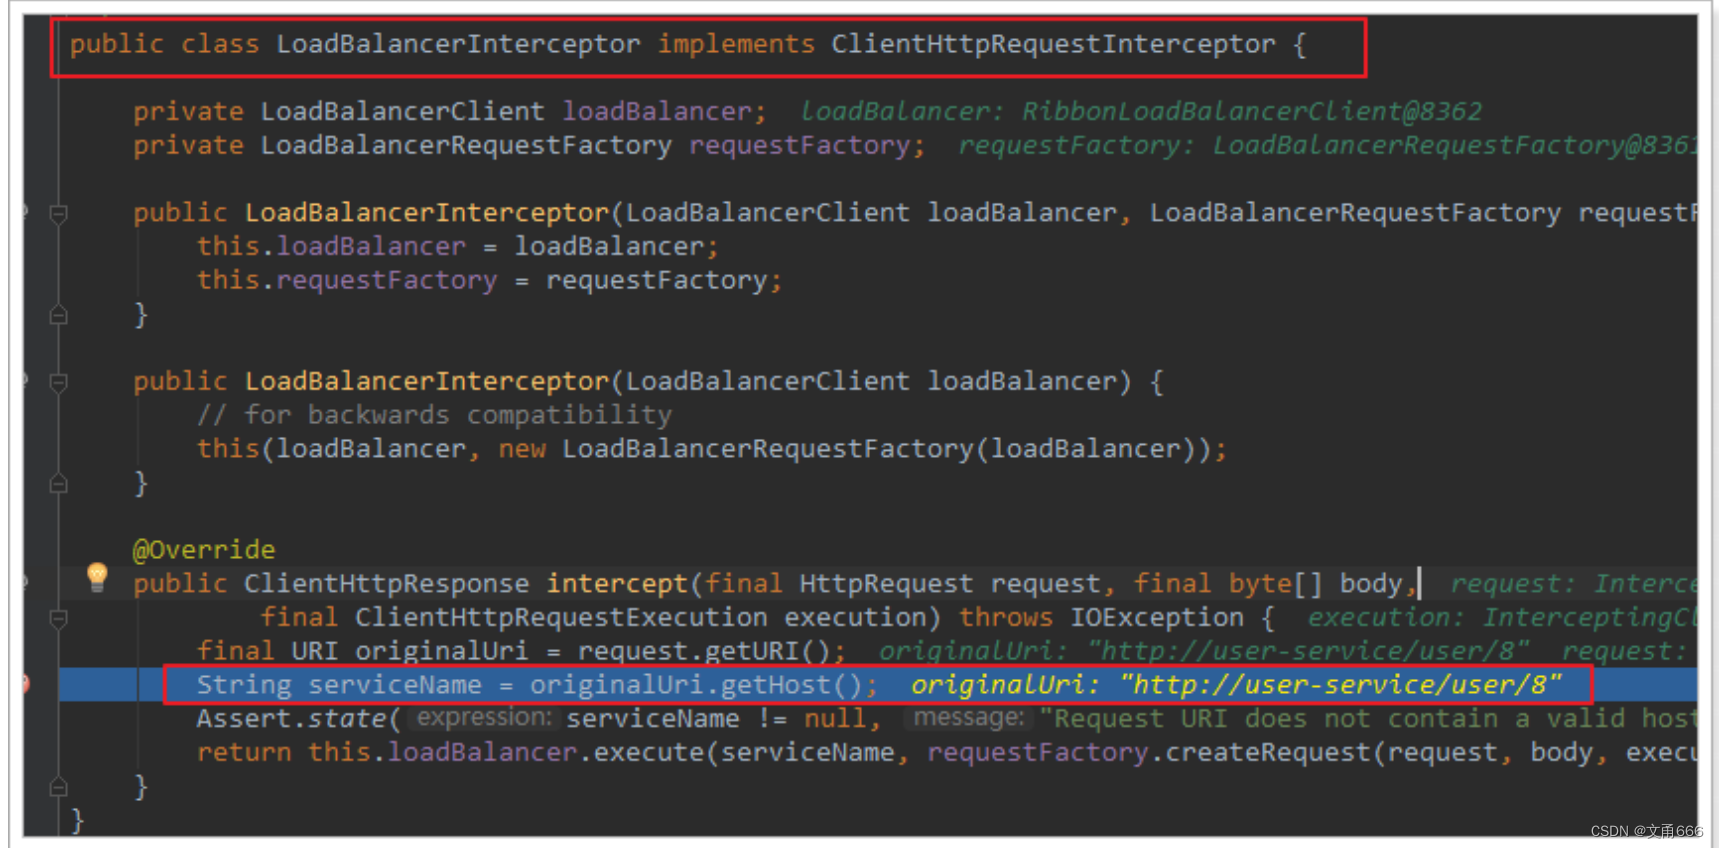
Task: Click ClientHttpRequestExecution parameter type
Action: coord(561,617)
